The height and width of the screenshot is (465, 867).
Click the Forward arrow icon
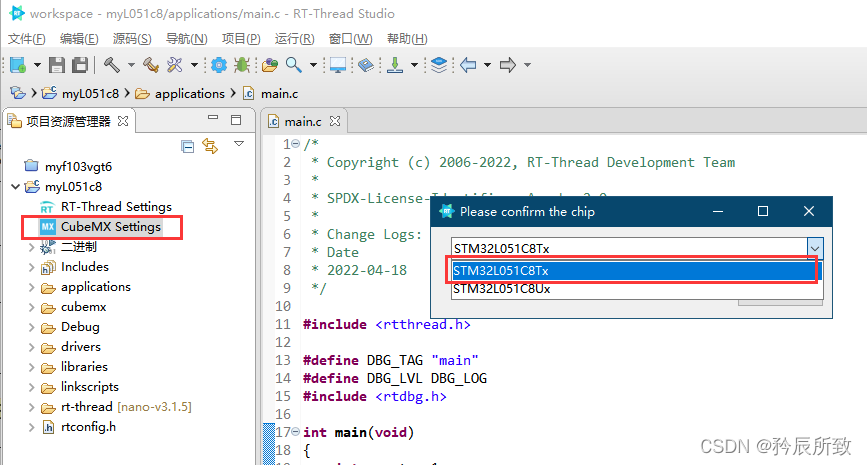[508, 65]
